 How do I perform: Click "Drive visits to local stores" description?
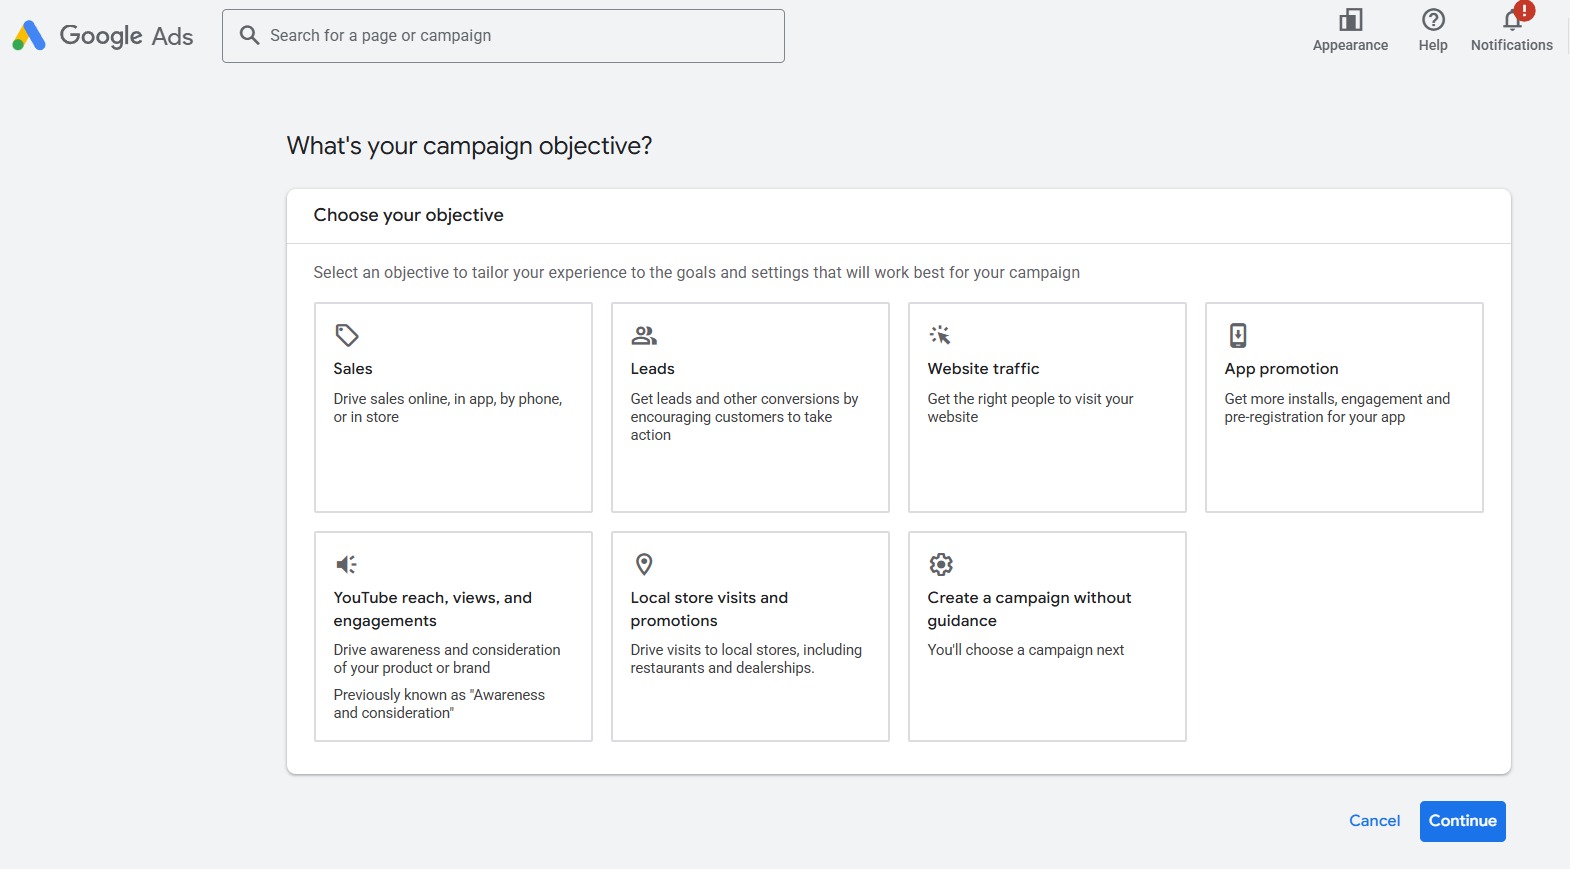[746, 659]
